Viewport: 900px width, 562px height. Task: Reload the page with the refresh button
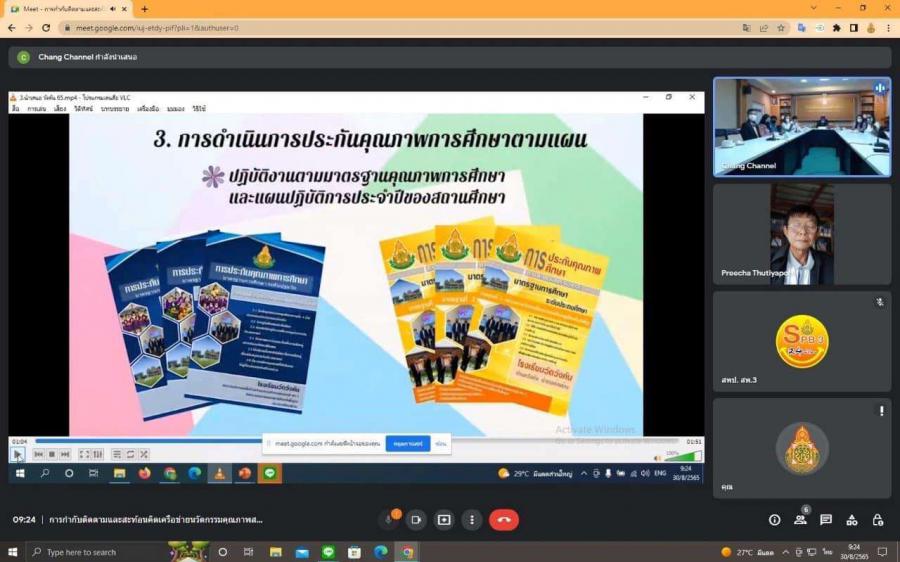pos(45,28)
